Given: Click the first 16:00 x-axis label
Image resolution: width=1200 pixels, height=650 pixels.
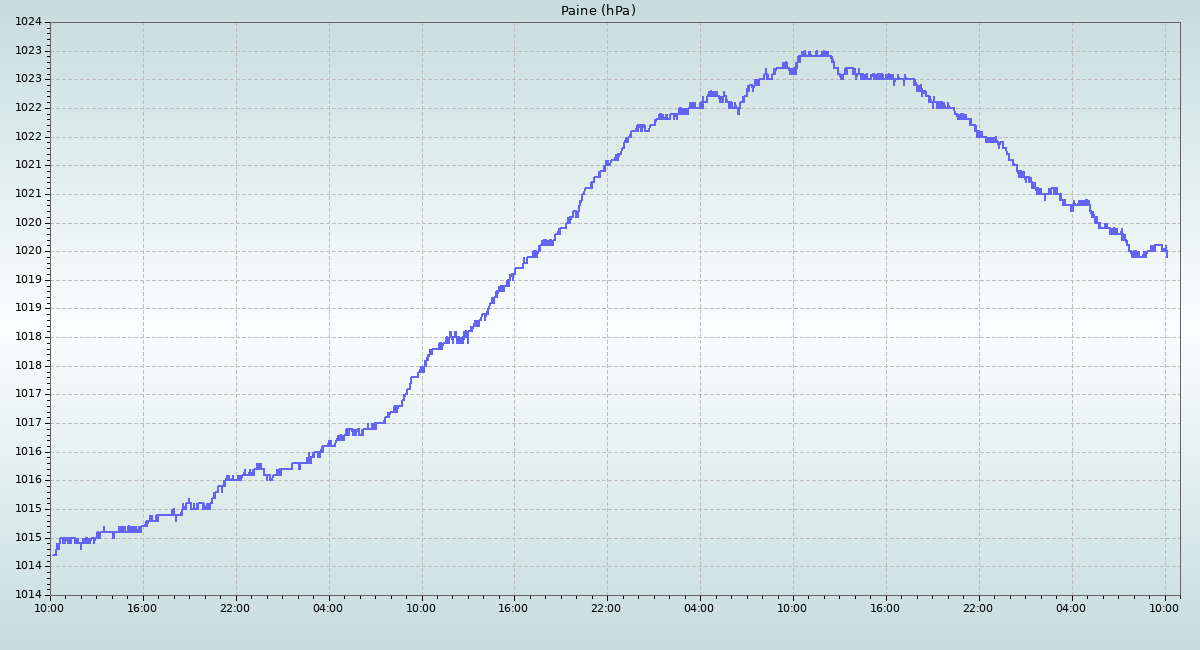Looking at the screenshot, I should click(x=143, y=607).
